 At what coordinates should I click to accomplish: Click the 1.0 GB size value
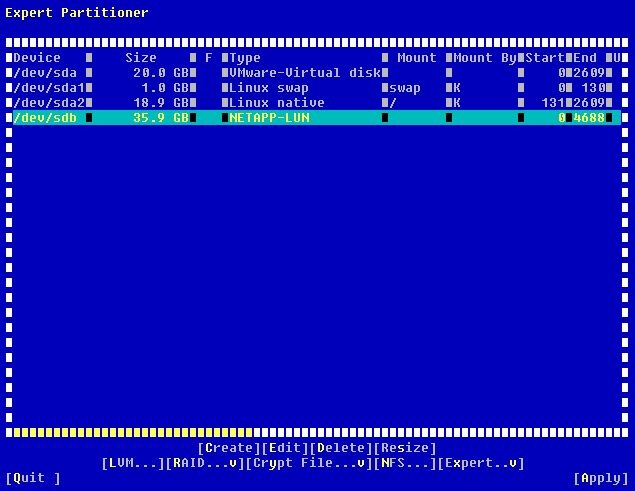(x=165, y=88)
